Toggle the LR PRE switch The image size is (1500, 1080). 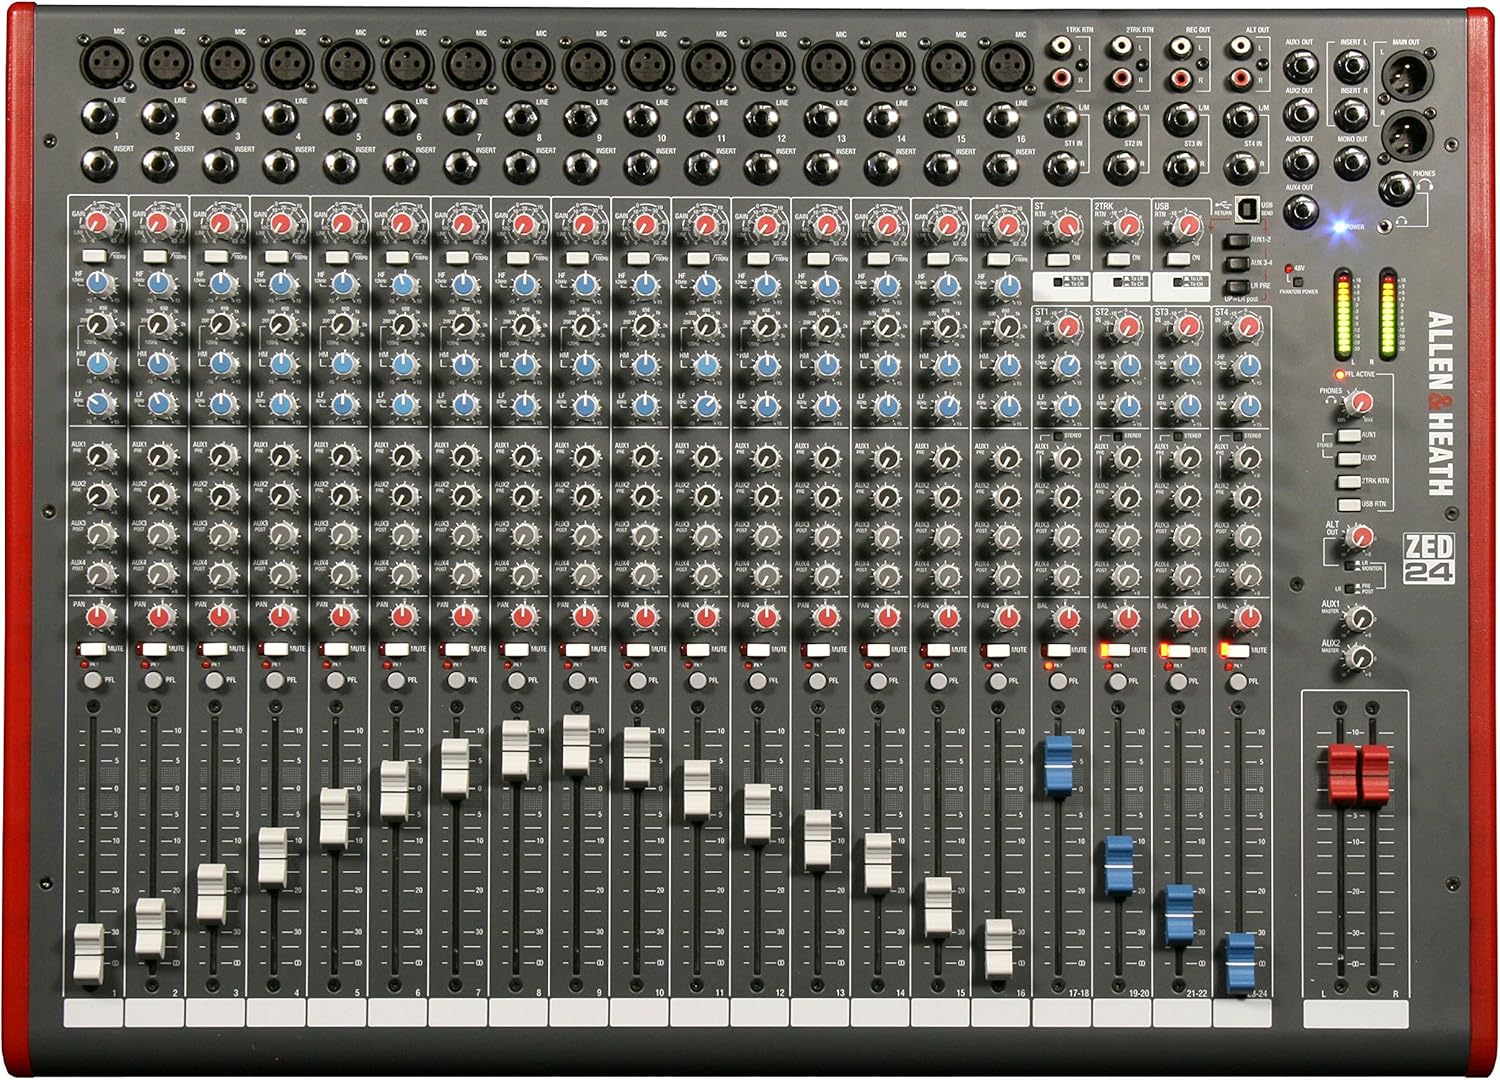(x=1238, y=286)
